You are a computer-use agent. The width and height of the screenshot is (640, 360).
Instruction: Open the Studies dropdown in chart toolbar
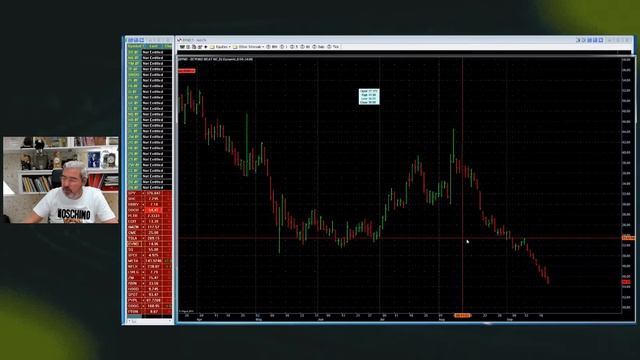220,47
